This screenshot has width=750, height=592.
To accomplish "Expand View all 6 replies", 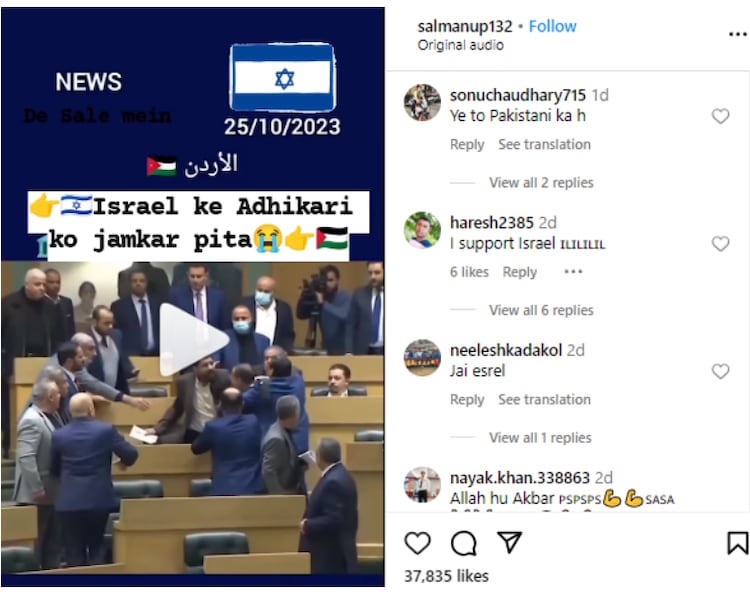I will 541,310.
